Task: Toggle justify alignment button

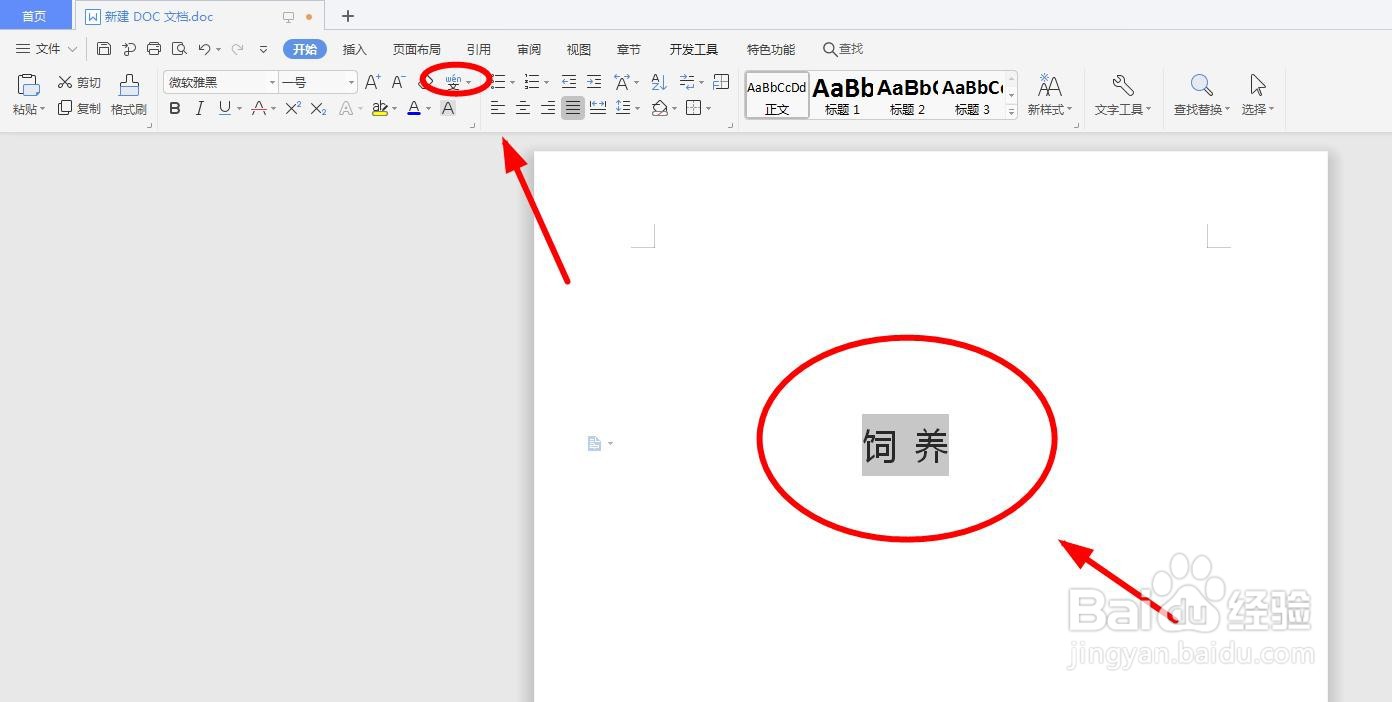Action: (572, 108)
